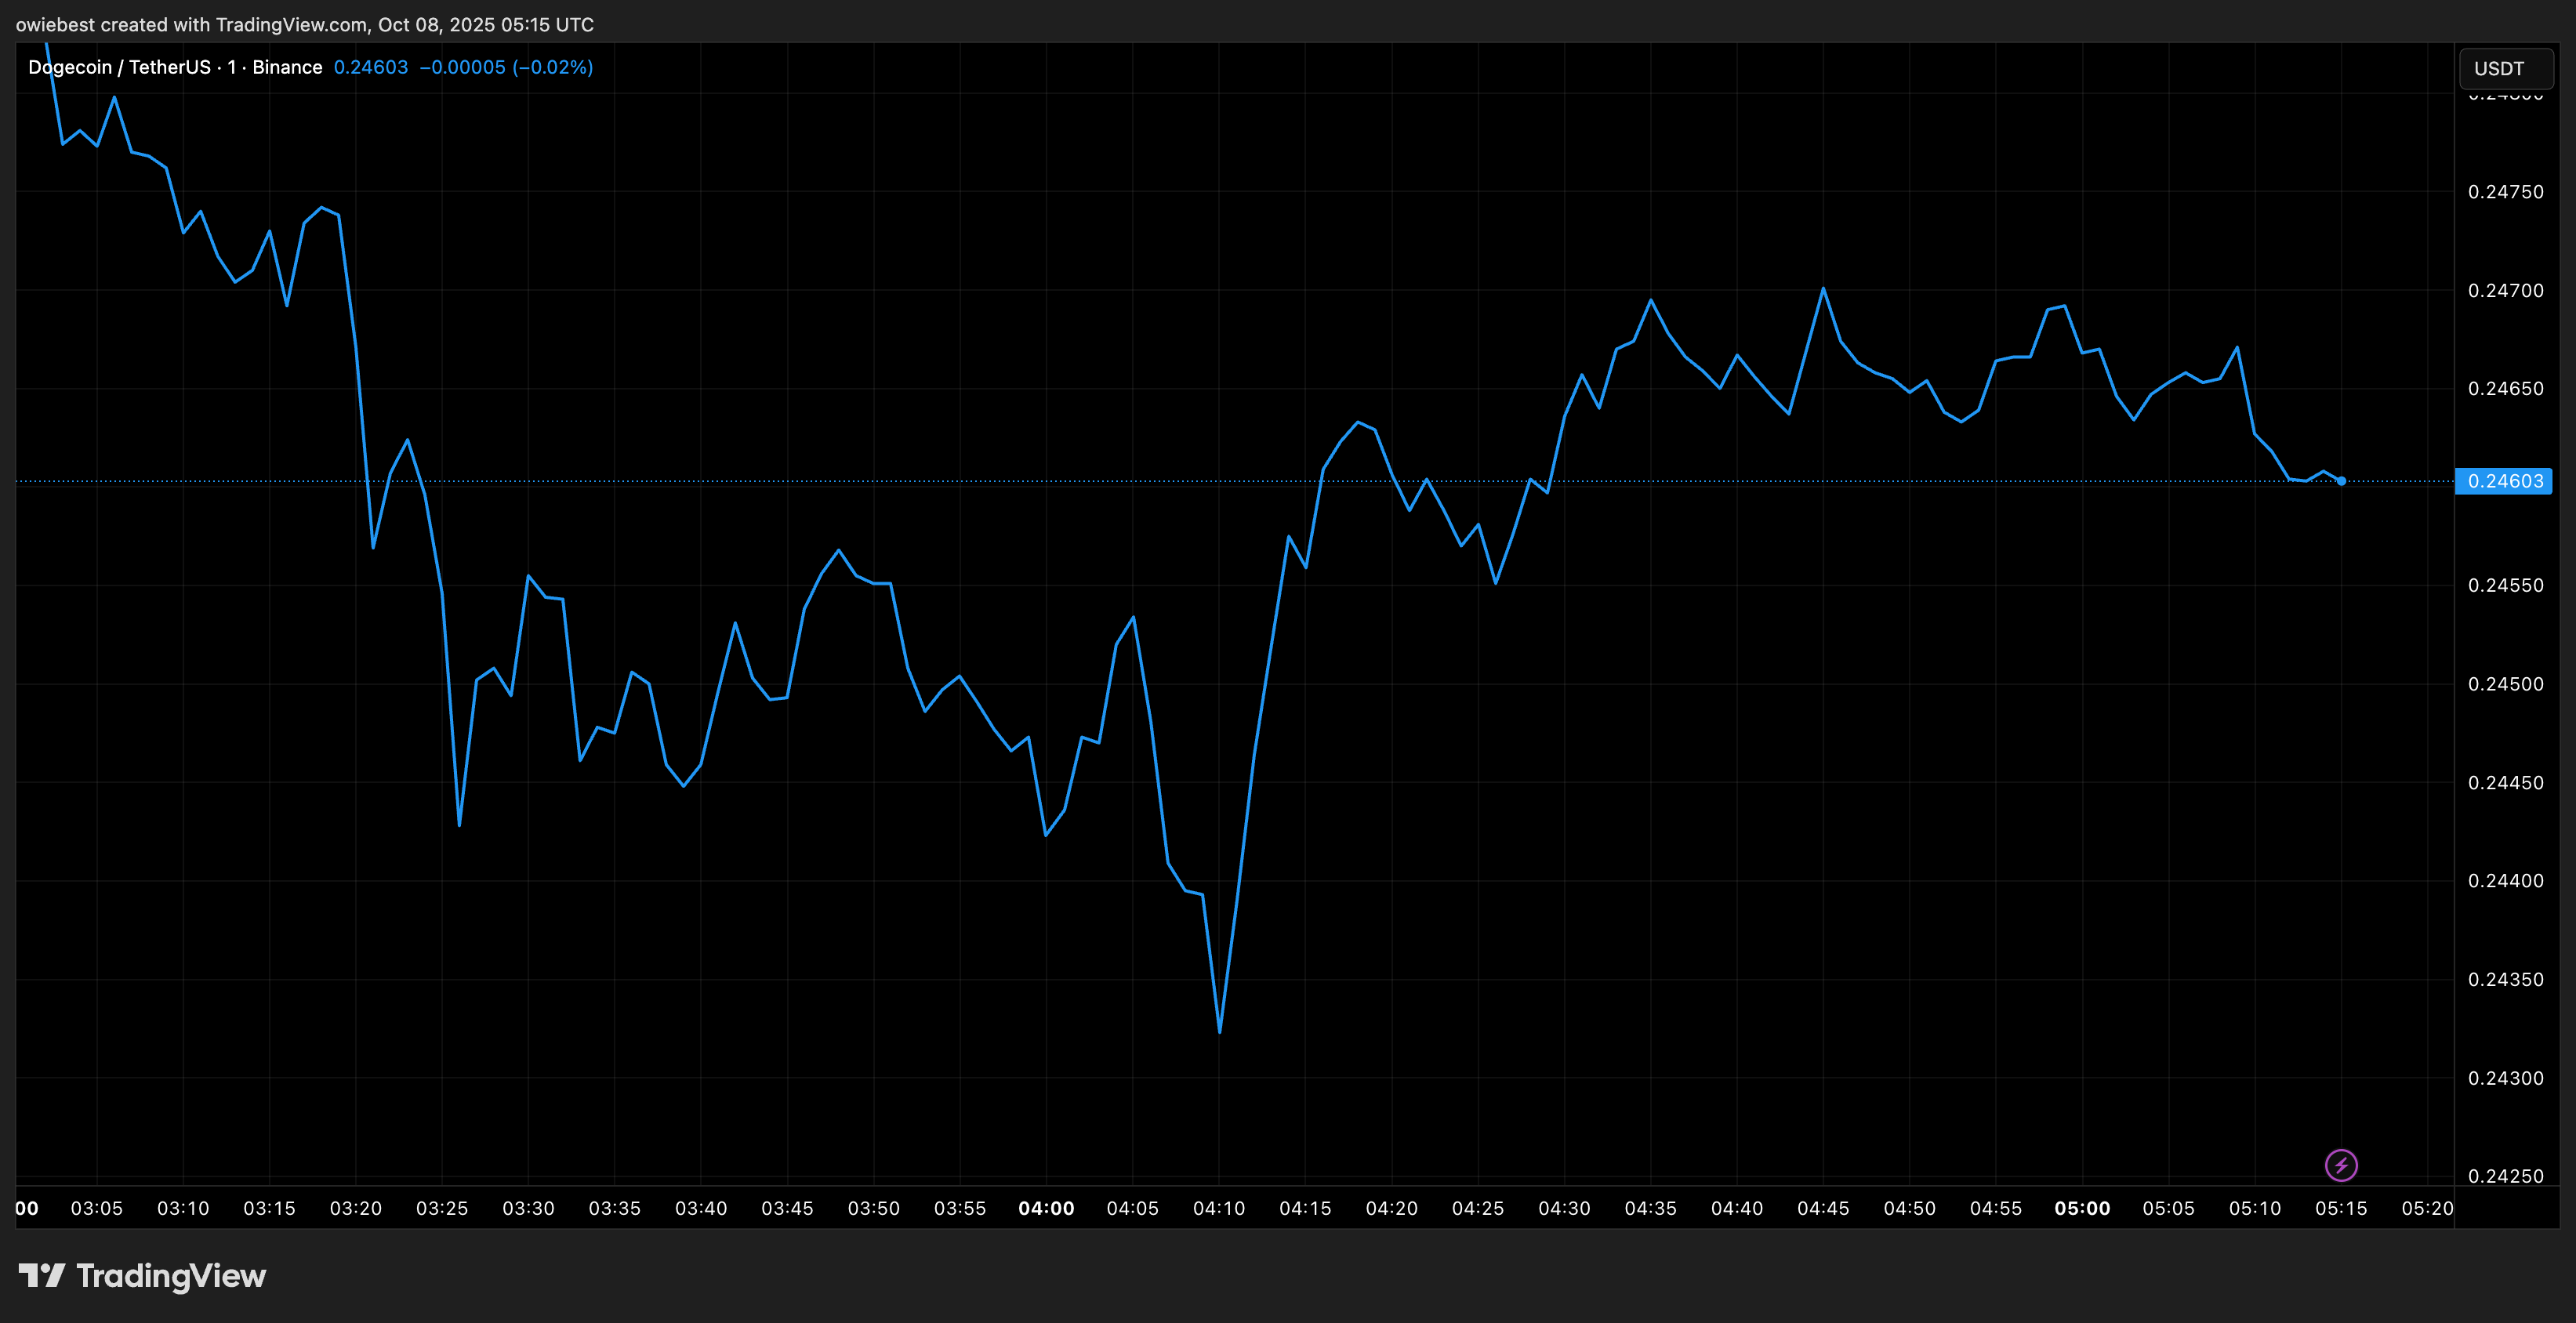Click the TradingView logo icon
Image resolution: width=2576 pixels, height=1323 pixels.
(42, 1275)
